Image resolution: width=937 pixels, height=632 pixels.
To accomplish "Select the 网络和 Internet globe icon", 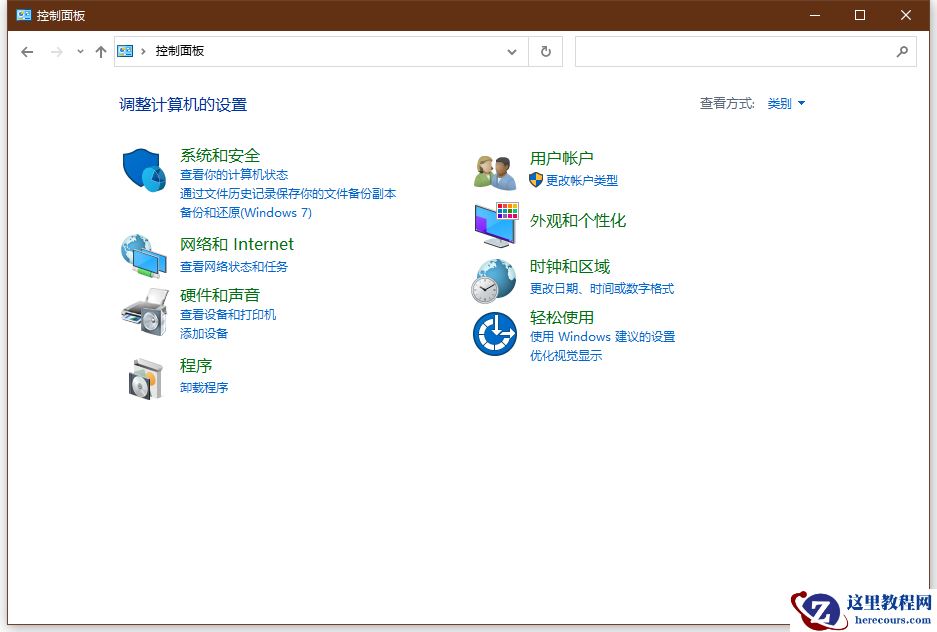I will pyautogui.click(x=143, y=254).
